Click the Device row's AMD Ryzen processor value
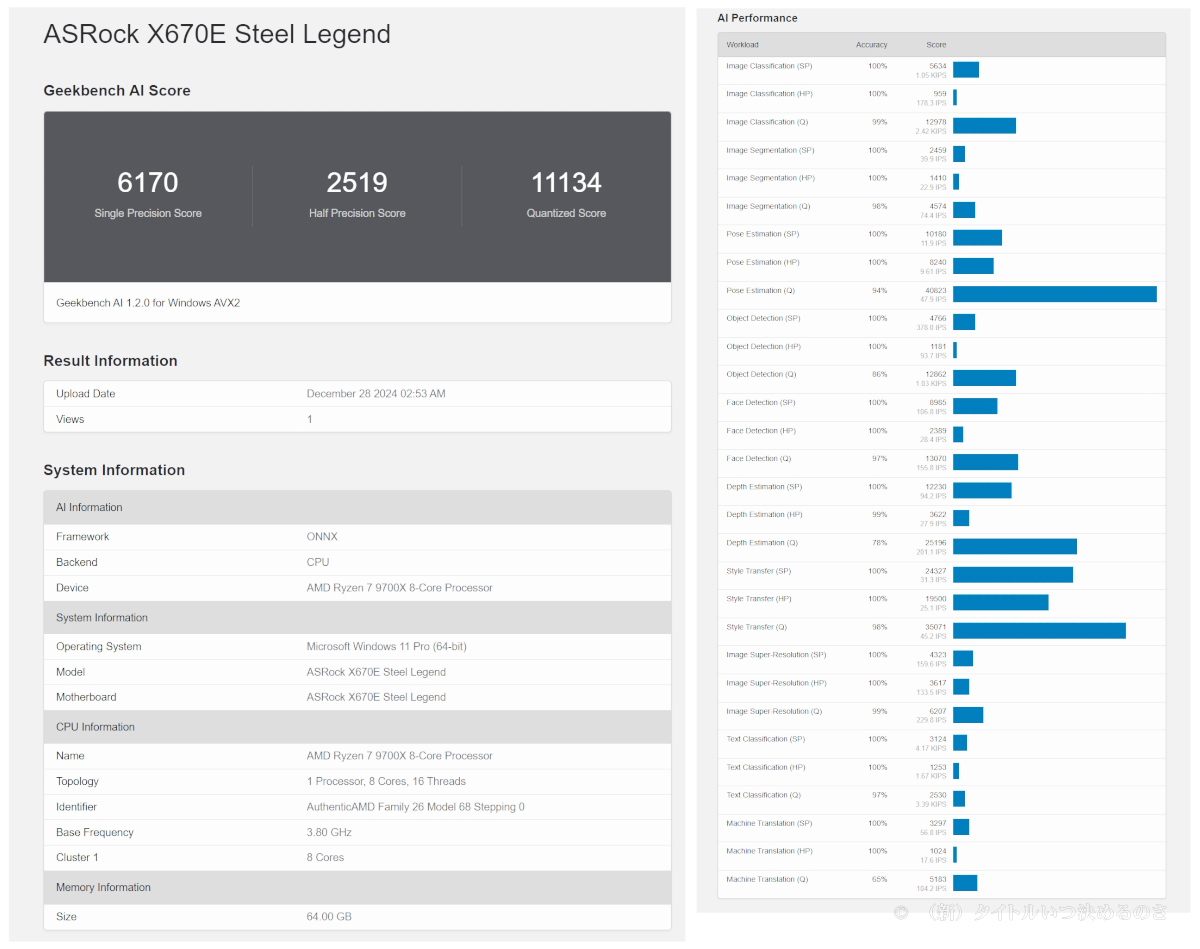The height and width of the screenshot is (949, 1200). click(399, 588)
